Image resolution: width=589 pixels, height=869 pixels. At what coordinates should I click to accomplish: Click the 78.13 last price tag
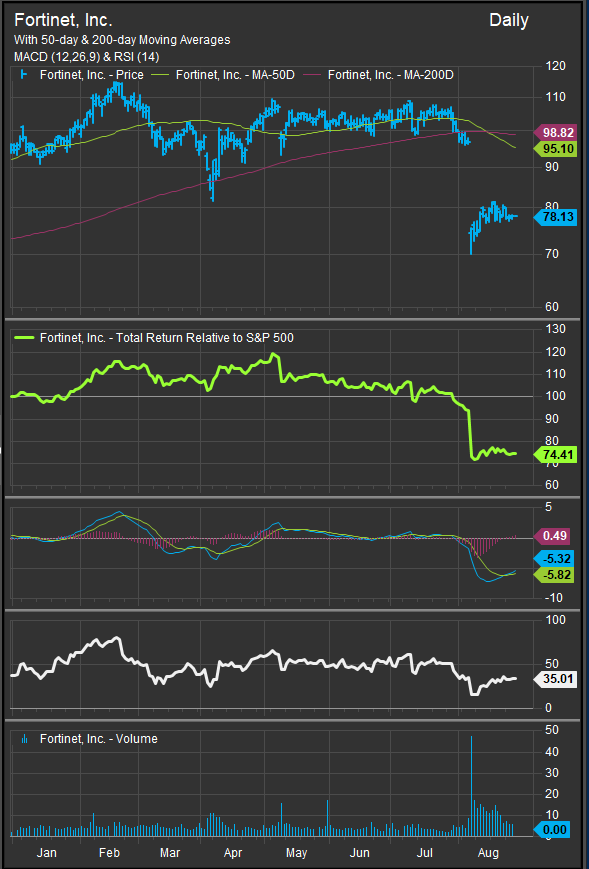555,217
